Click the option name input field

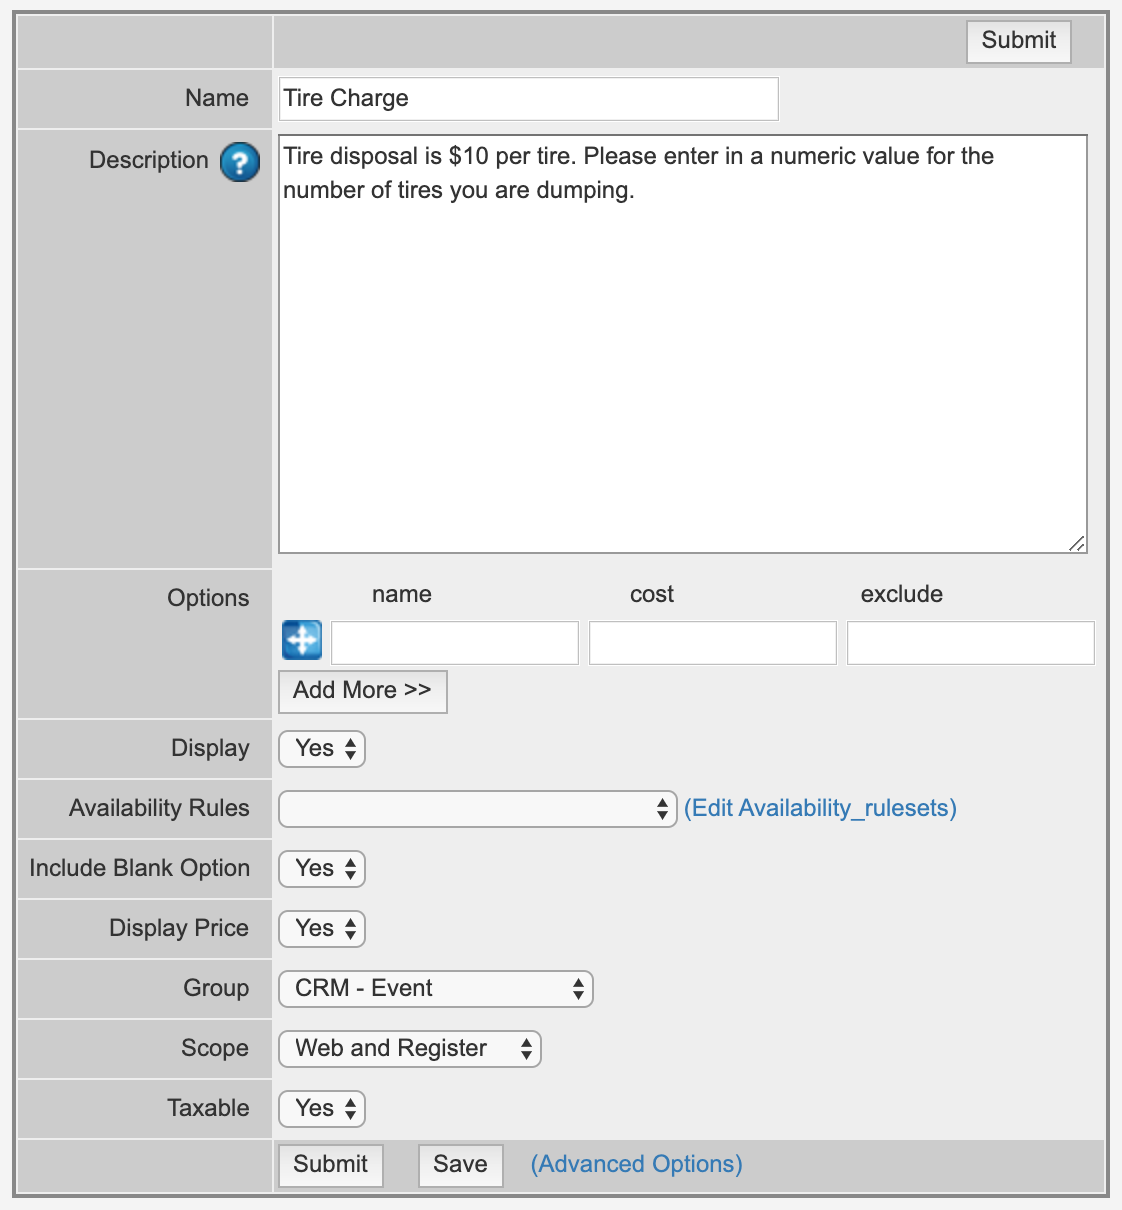pos(455,643)
